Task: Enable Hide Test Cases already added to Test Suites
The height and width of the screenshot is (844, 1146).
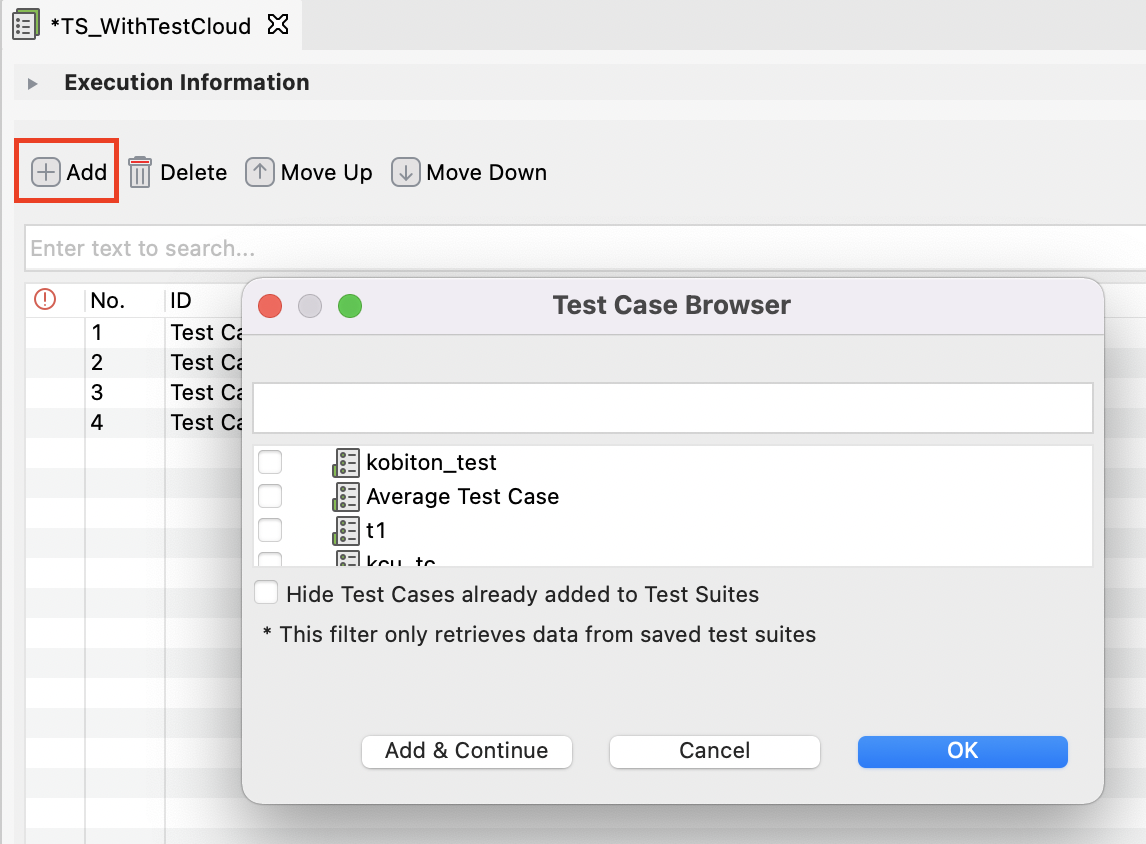Action: click(266, 593)
